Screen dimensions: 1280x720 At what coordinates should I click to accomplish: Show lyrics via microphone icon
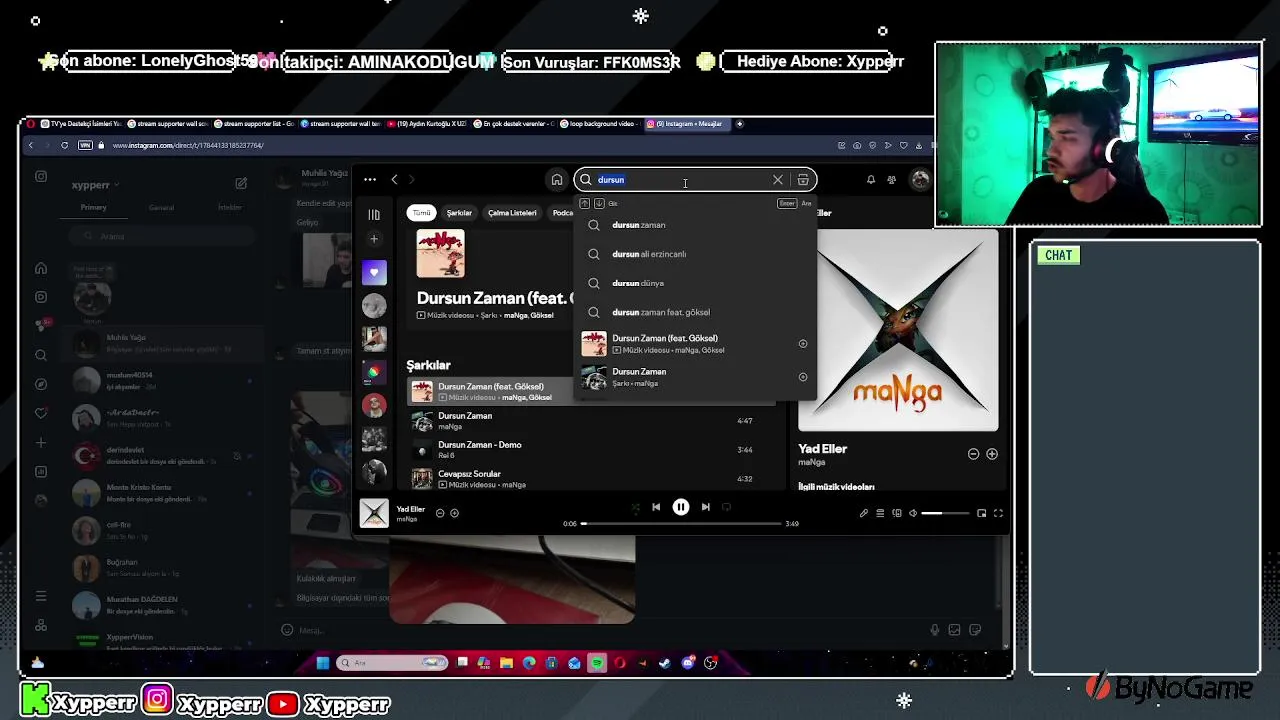(x=864, y=513)
